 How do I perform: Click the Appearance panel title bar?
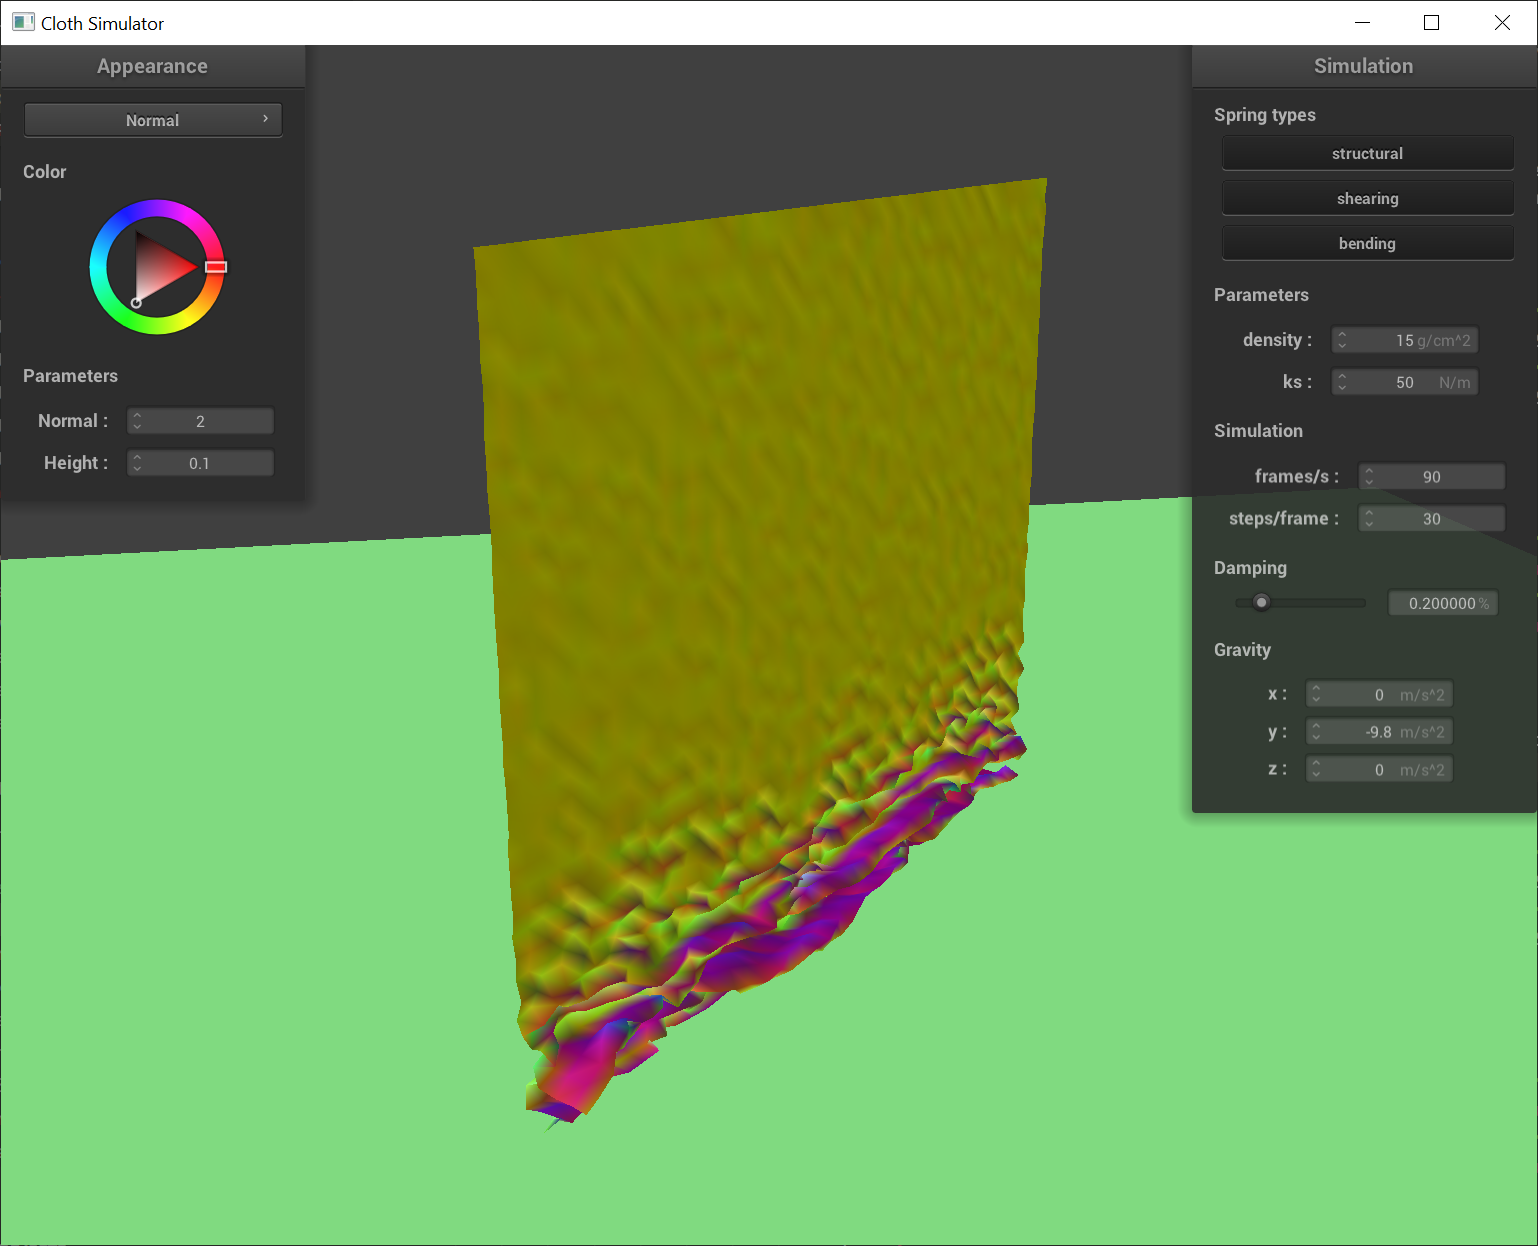click(153, 66)
